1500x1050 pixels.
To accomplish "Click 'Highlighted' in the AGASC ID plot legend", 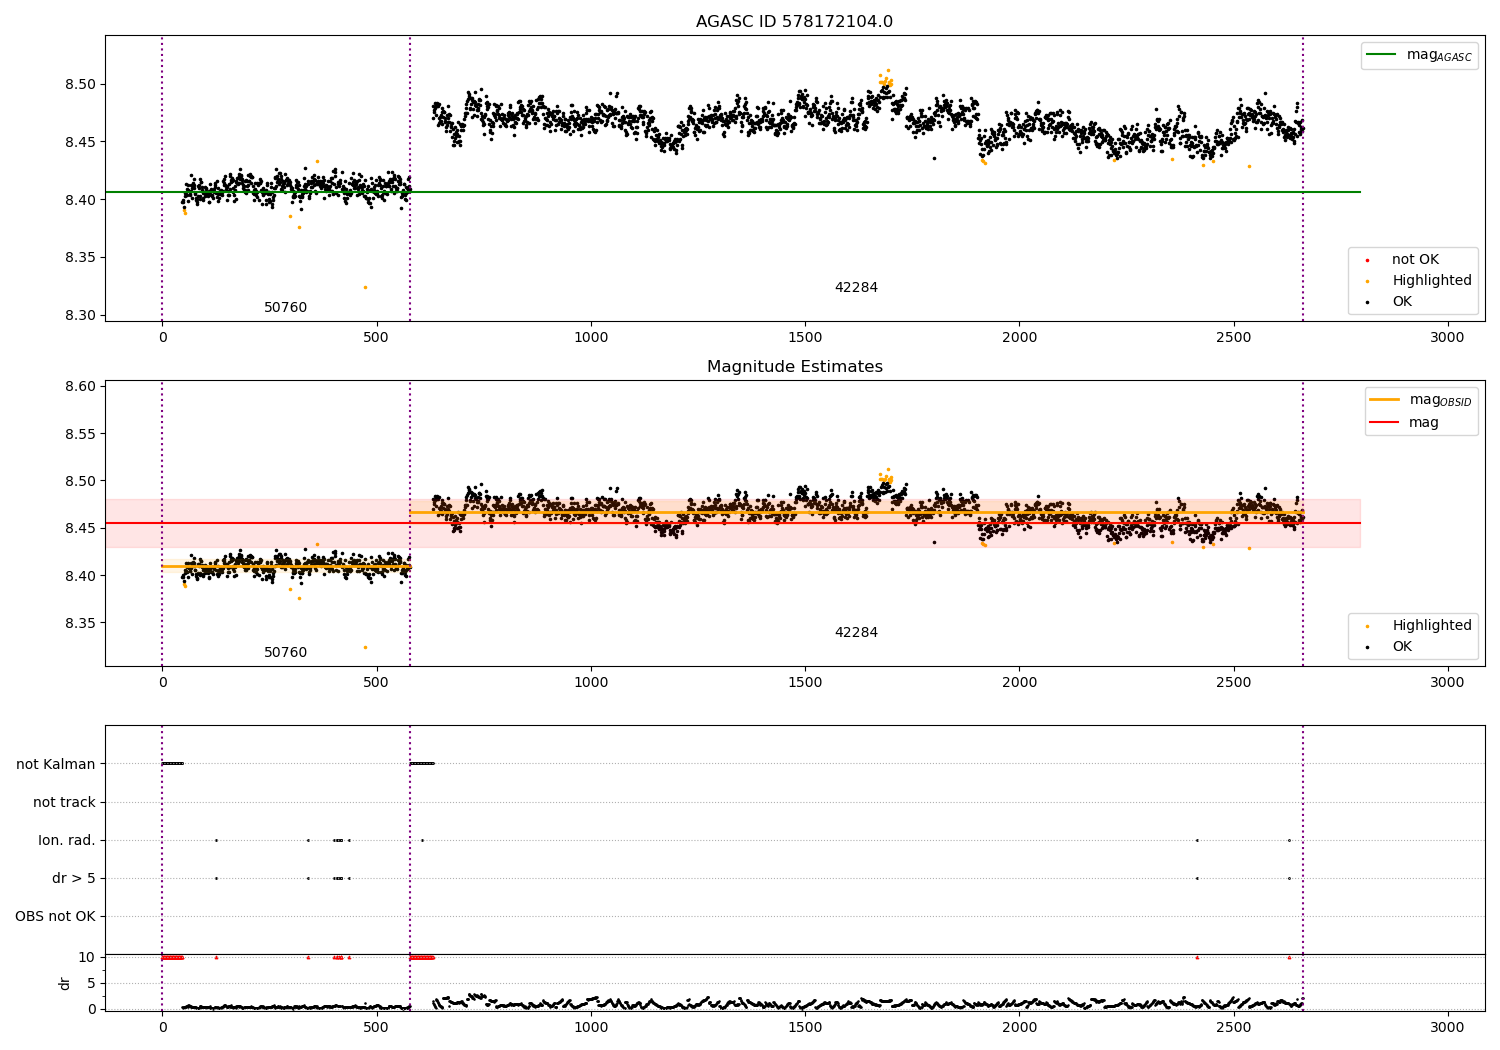I will [x=1431, y=281].
